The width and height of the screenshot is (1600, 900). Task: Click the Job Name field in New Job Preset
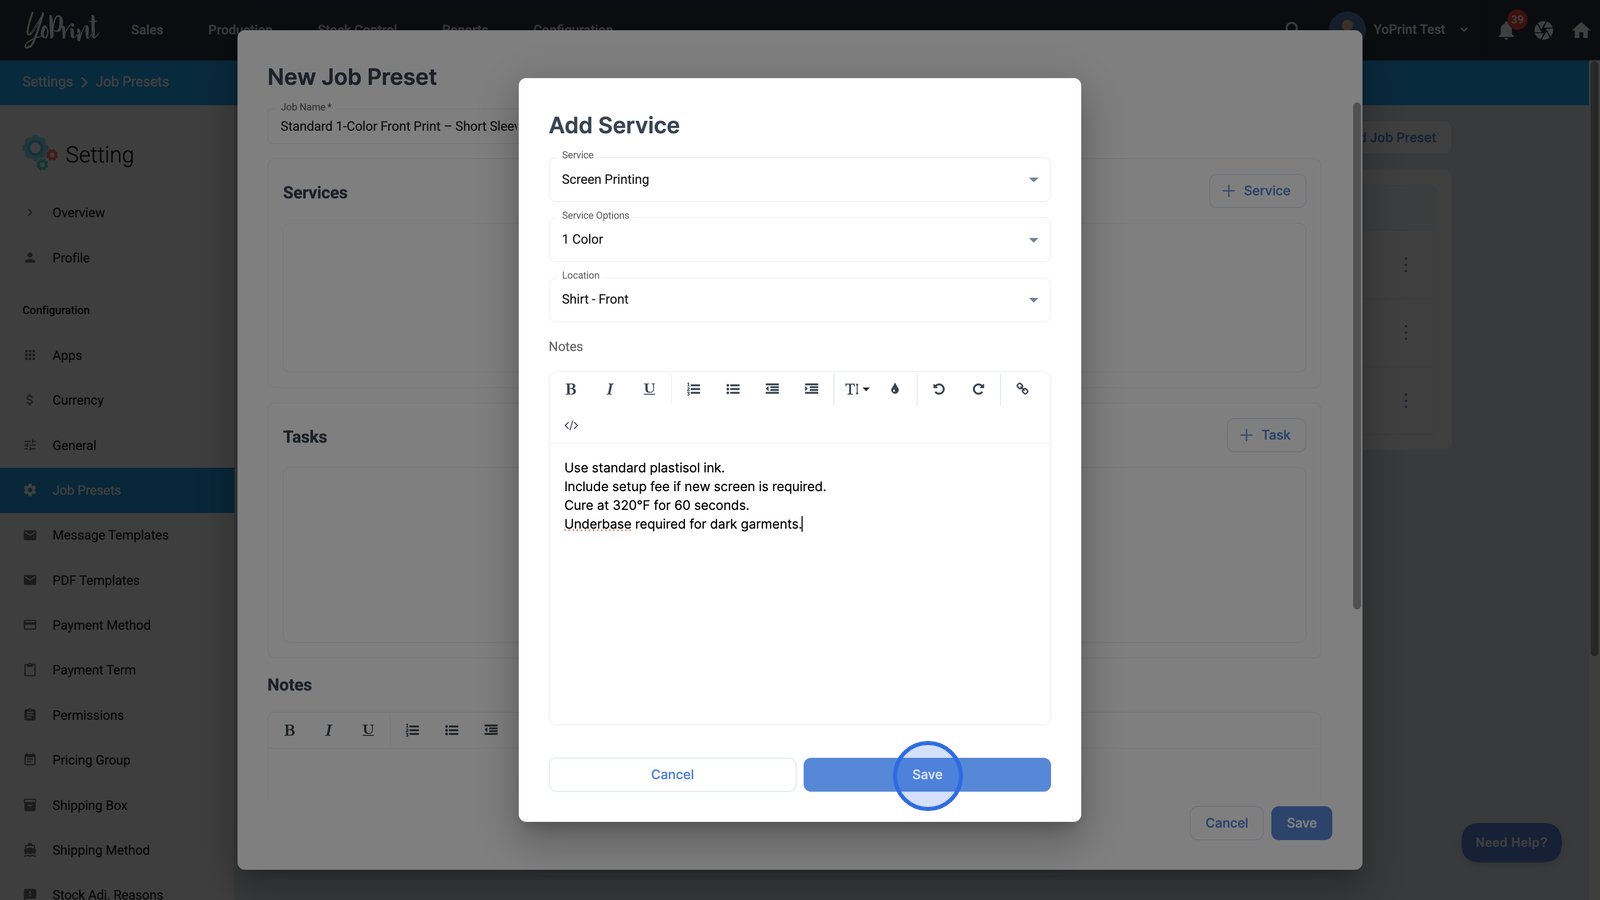pyautogui.click(x=393, y=126)
